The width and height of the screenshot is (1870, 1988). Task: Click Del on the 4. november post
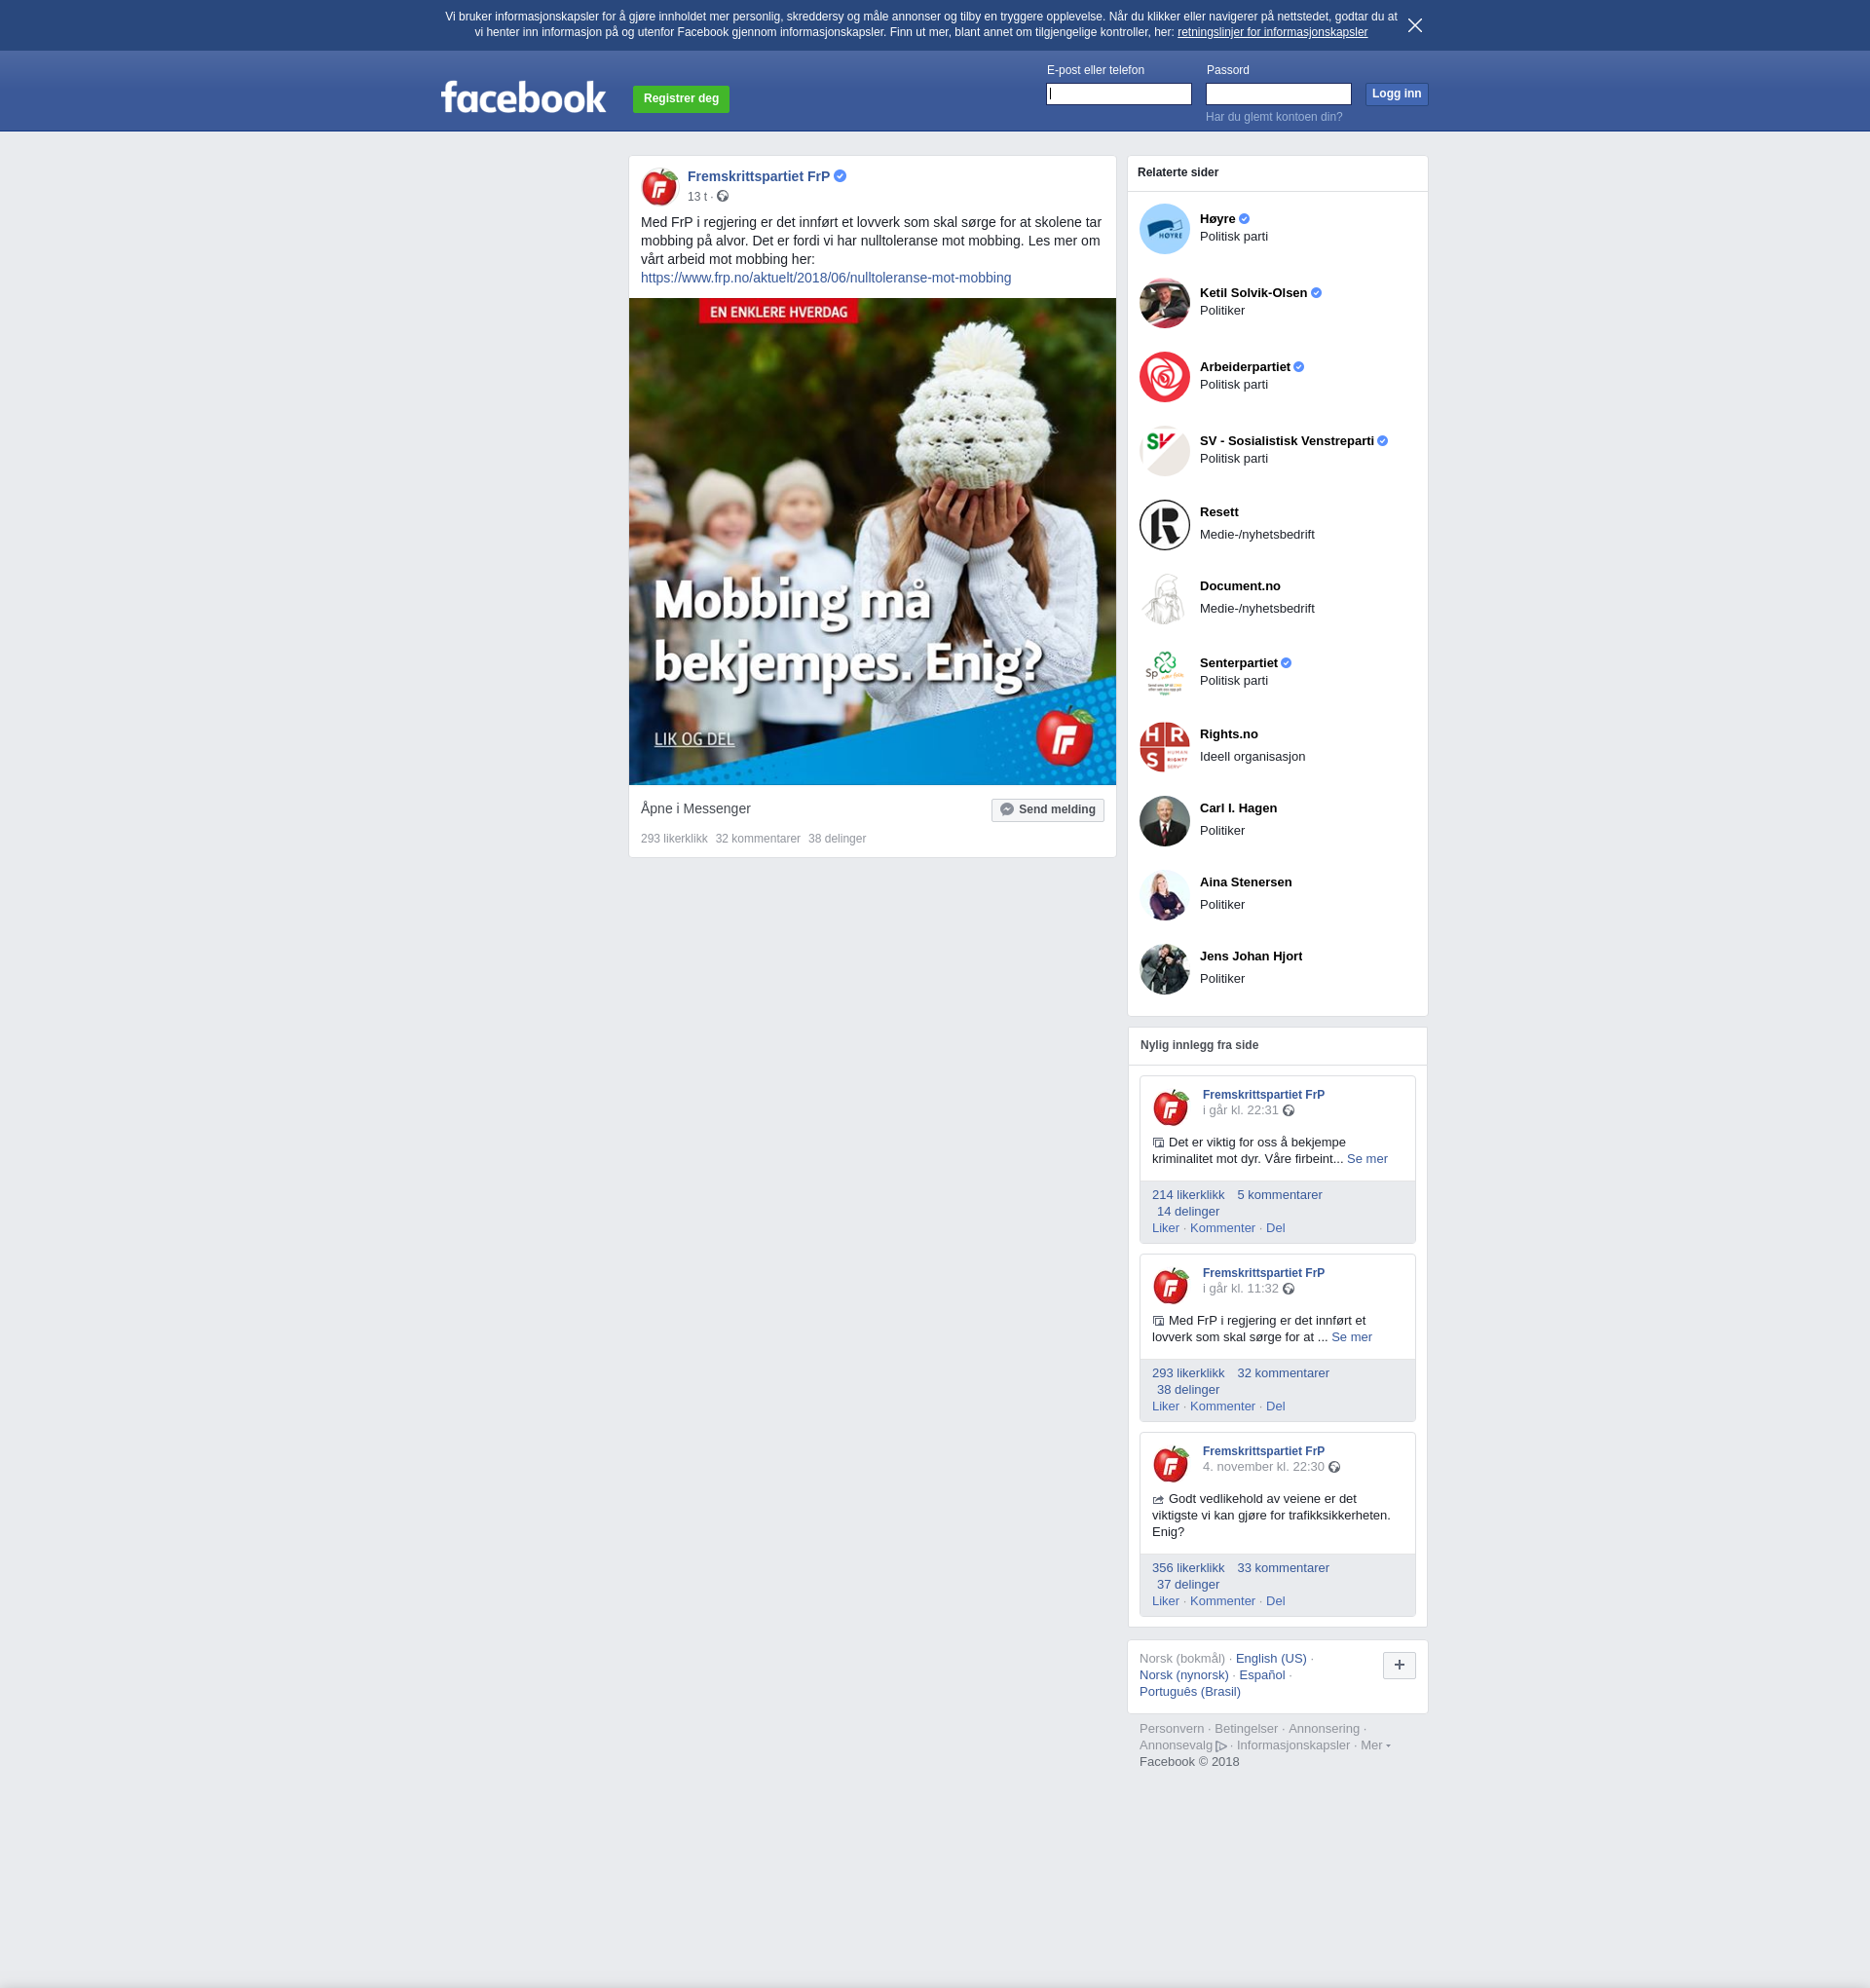coord(1275,1601)
